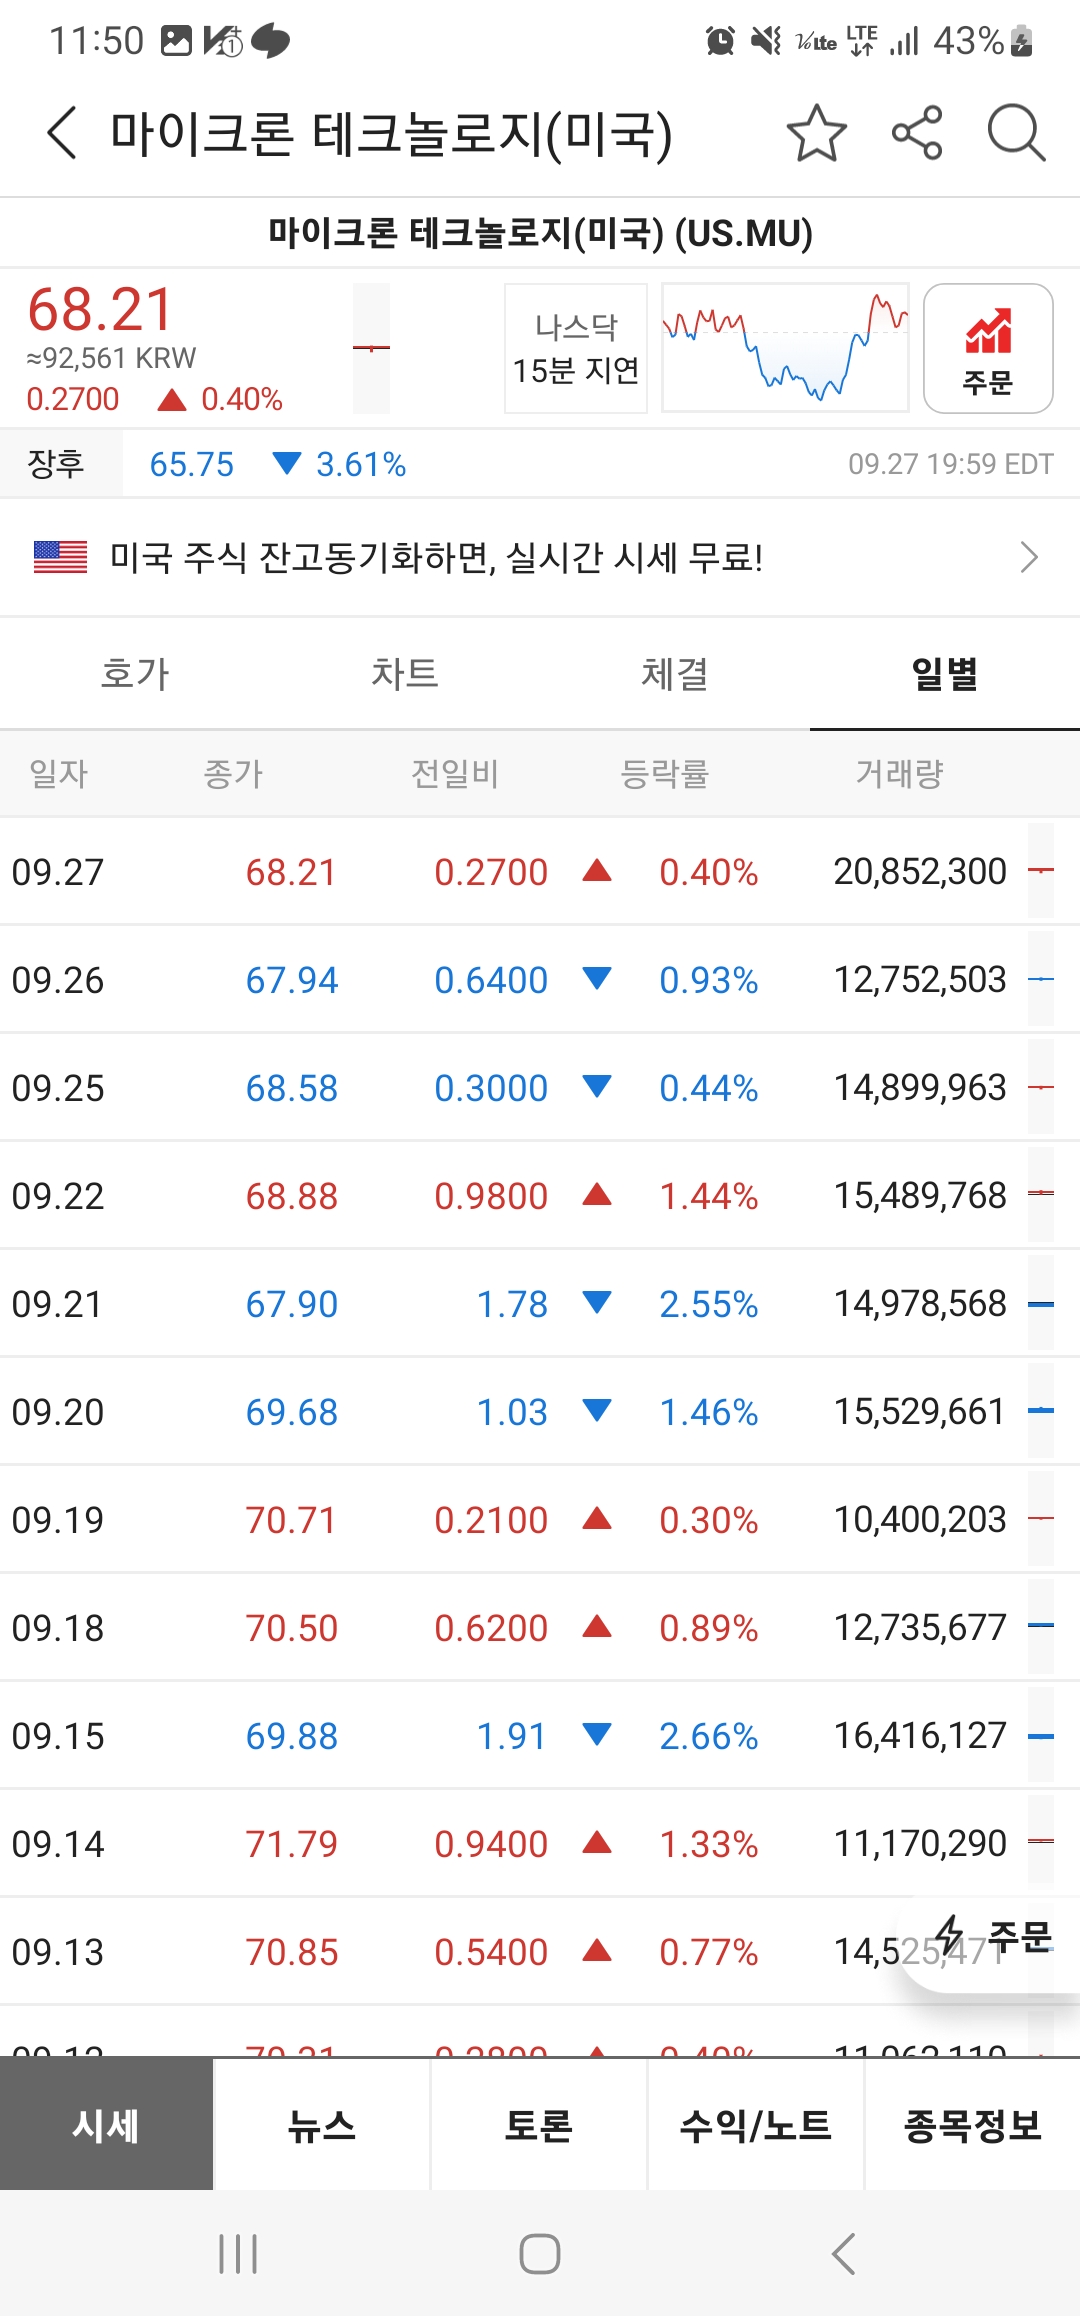Open the 토론 bottom tab
The height and width of the screenshot is (2316, 1080).
click(539, 2125)
